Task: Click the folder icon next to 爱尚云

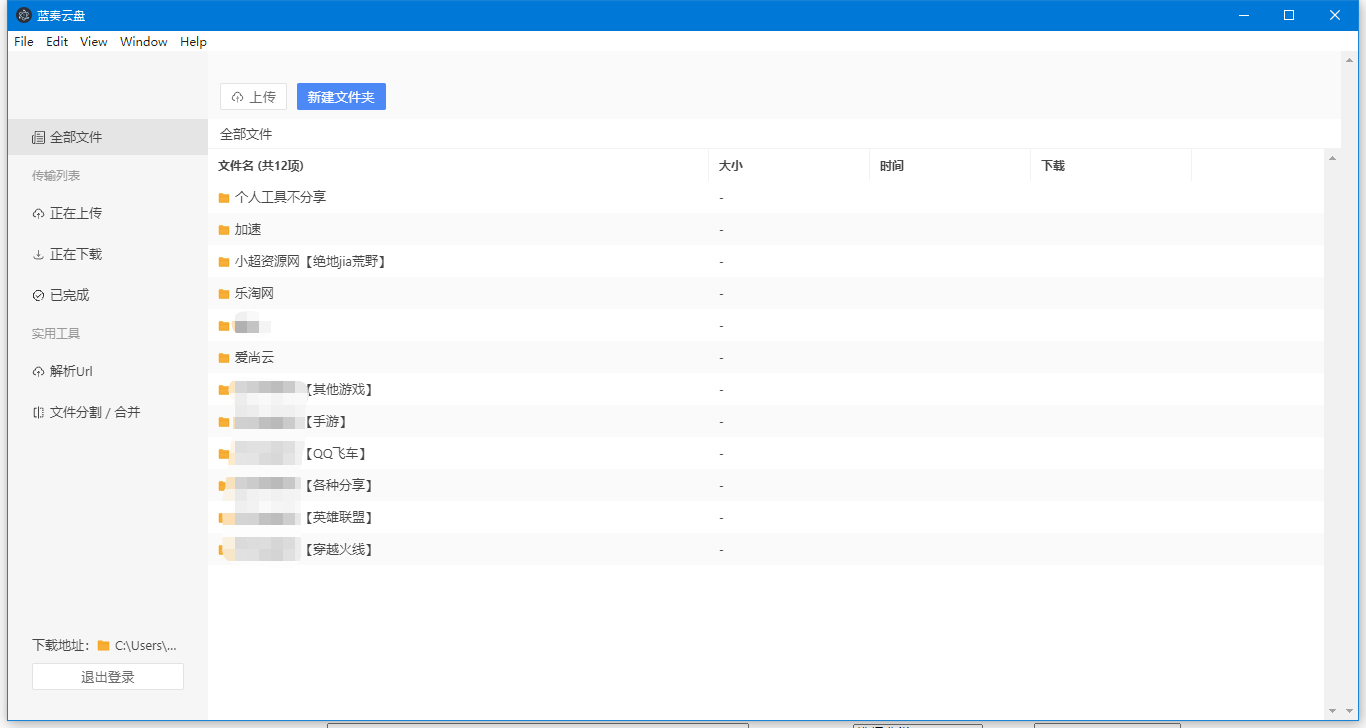Action: point(222,357)
